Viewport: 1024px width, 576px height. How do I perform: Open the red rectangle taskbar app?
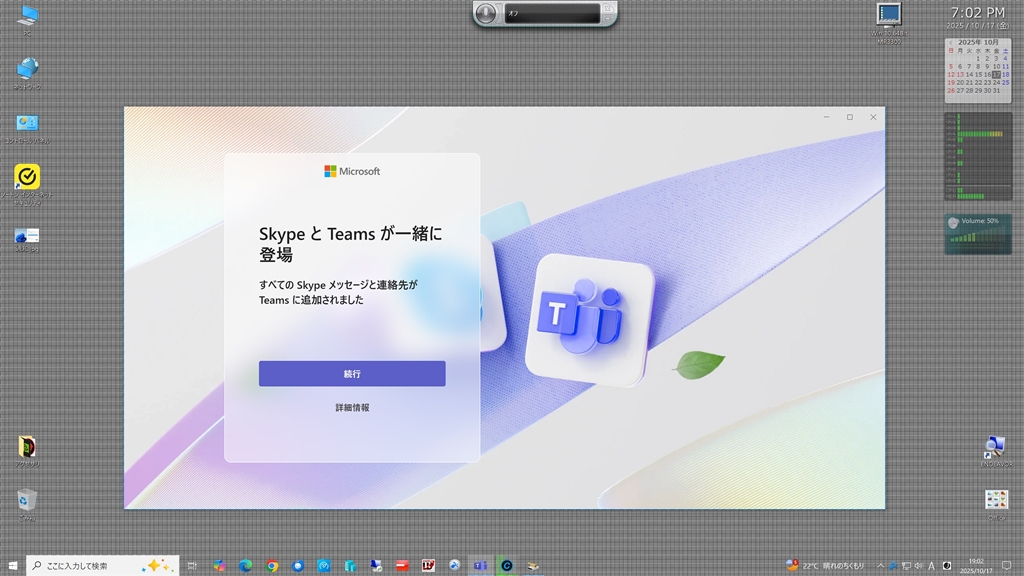[x=402, y=566]
